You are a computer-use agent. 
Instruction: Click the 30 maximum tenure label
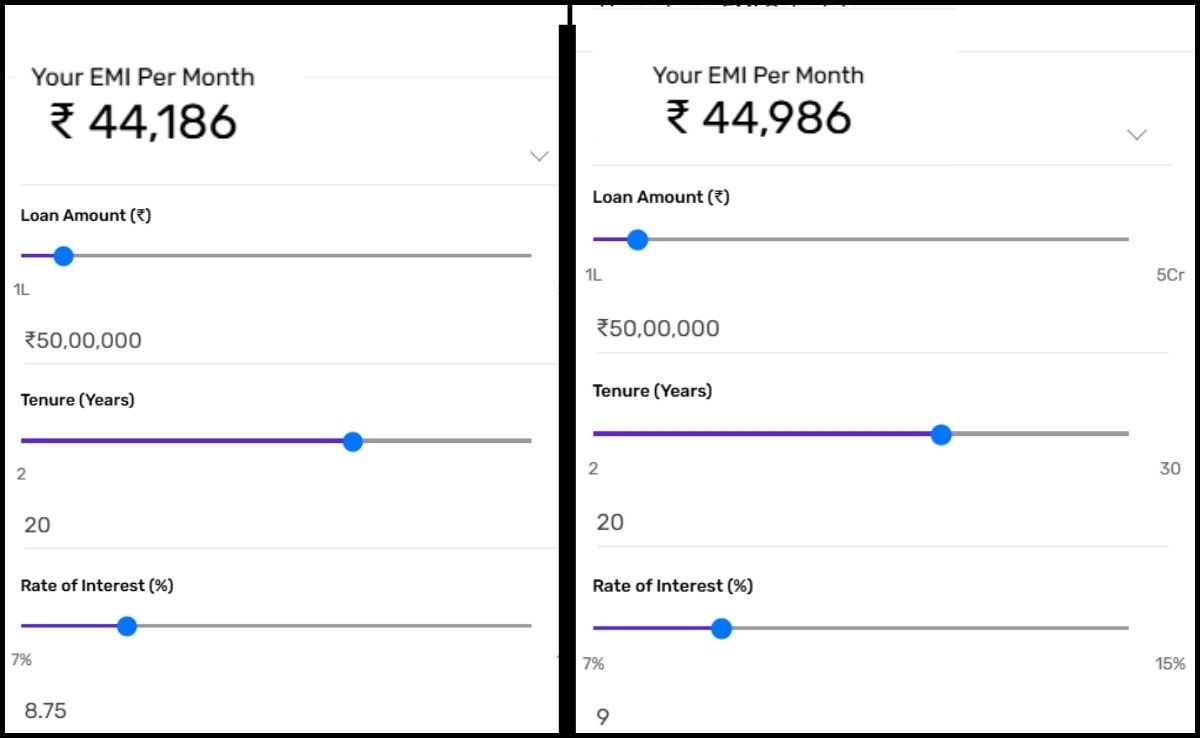(1170, 469)
